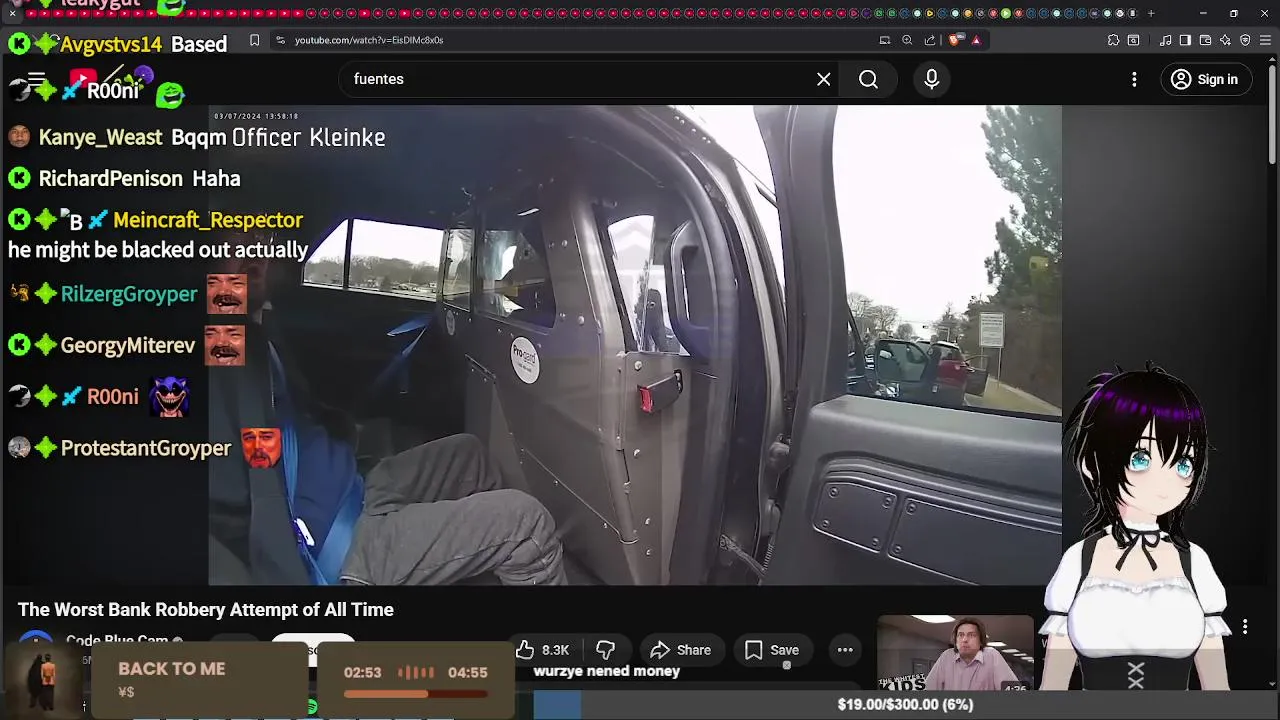Click the Sign in button
The image size is (1280, 720).
pyautogui.click(x=1205, y=79)
